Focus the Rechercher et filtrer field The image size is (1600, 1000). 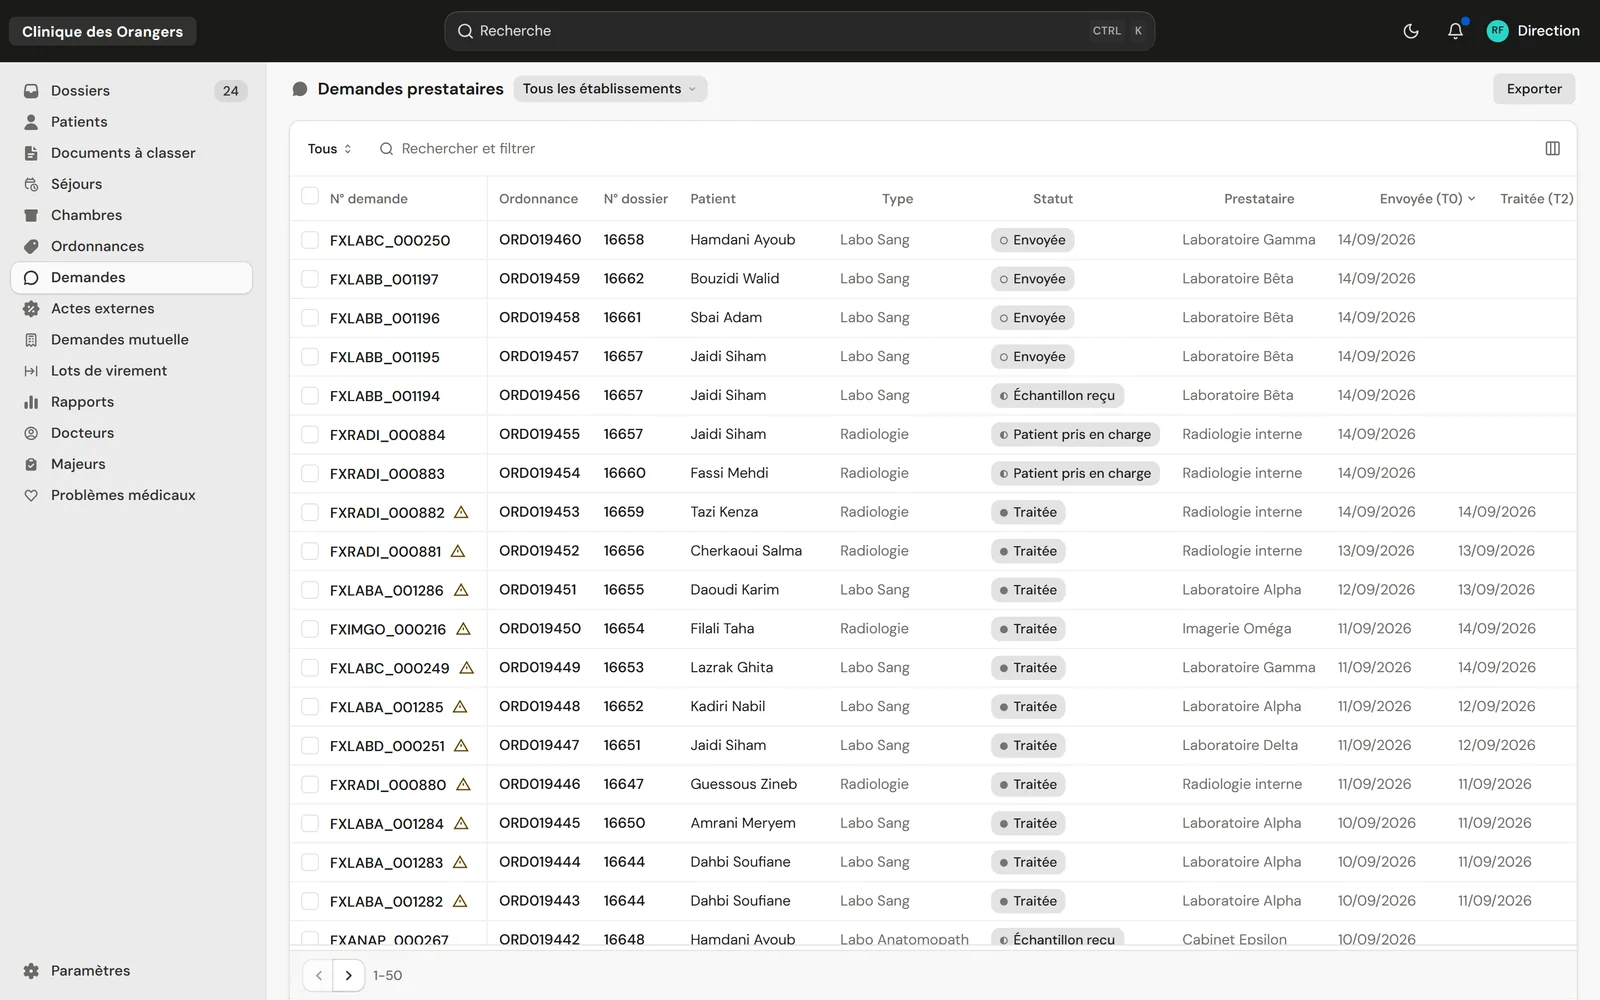468,149
